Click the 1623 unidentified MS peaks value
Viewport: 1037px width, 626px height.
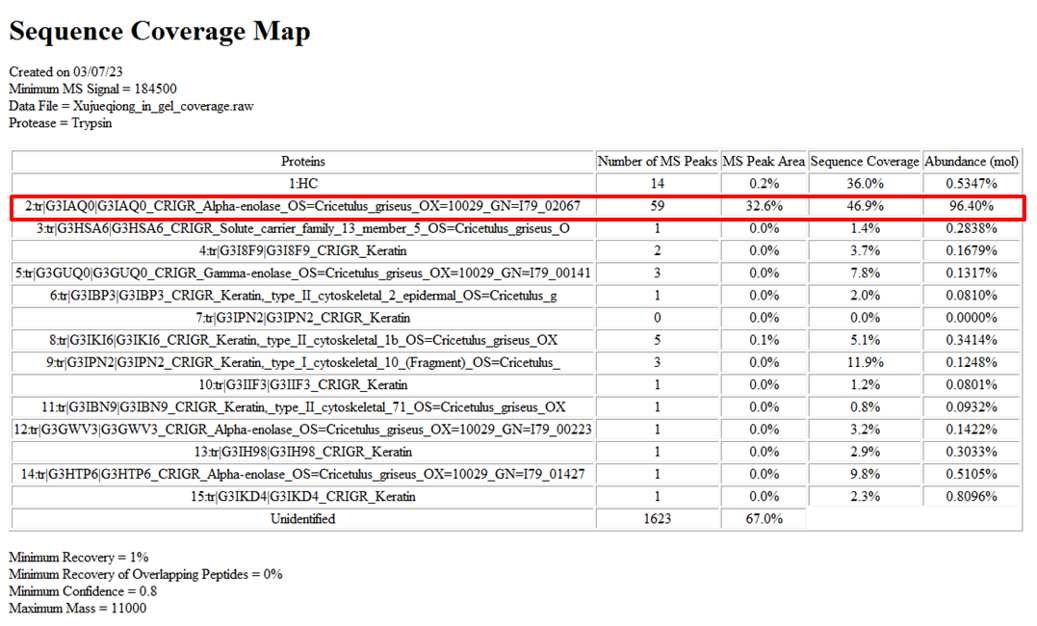coord(657,519)
